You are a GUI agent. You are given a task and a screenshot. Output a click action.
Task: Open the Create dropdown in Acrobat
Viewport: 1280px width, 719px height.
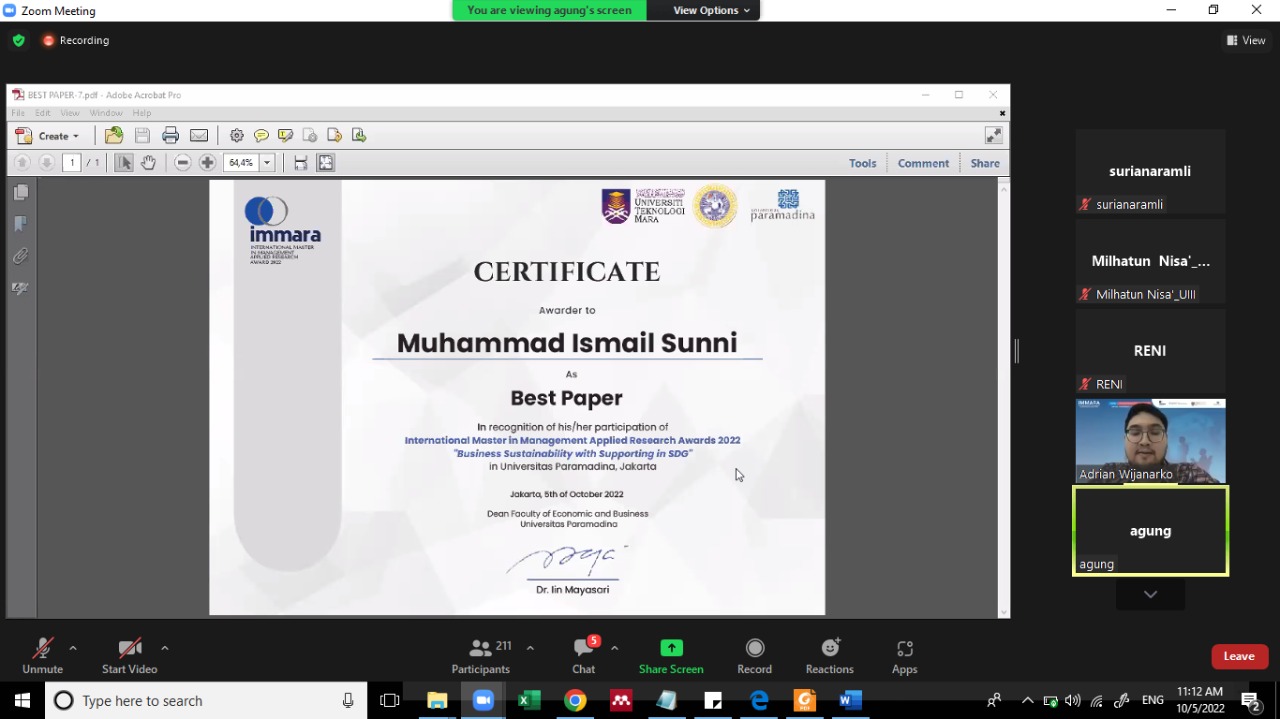point(55,135)
